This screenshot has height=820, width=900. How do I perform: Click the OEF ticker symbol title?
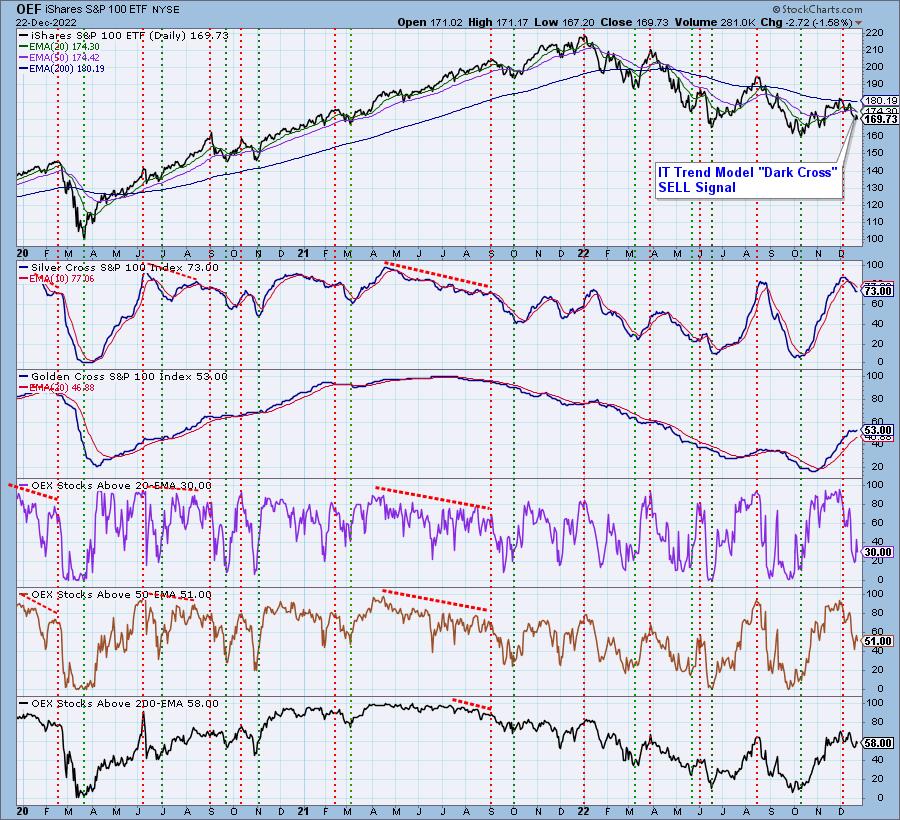[28, 9]
